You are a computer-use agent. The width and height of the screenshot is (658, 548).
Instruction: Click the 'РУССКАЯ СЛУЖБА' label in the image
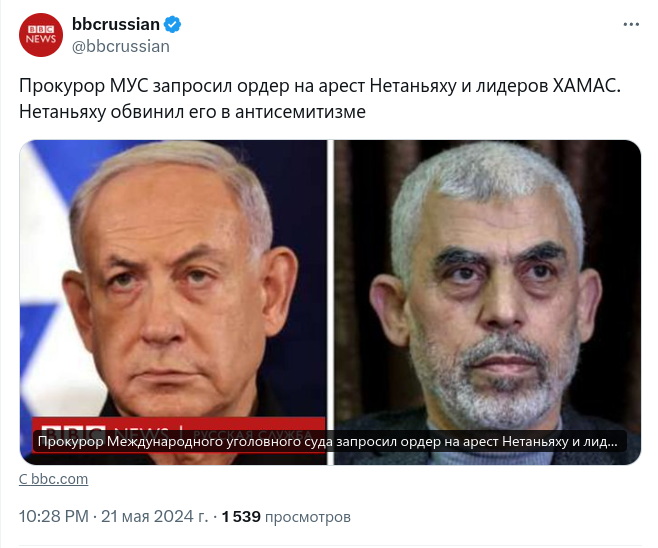coord(253,432)
